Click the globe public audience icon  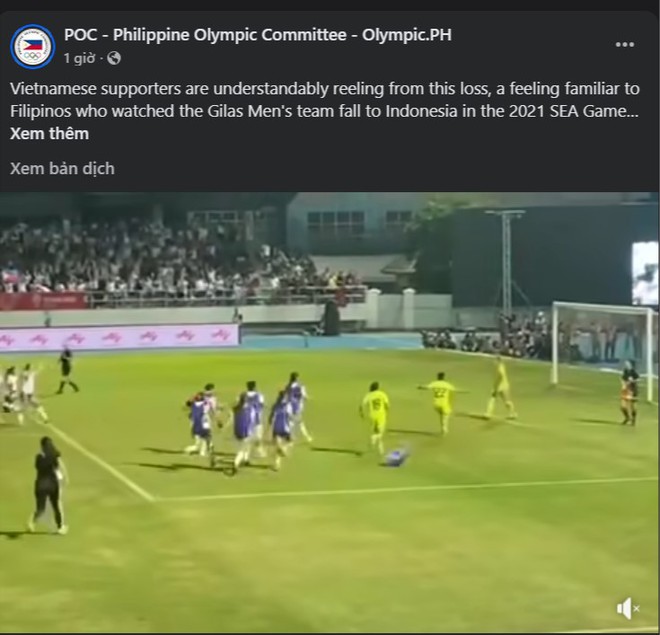114,58
